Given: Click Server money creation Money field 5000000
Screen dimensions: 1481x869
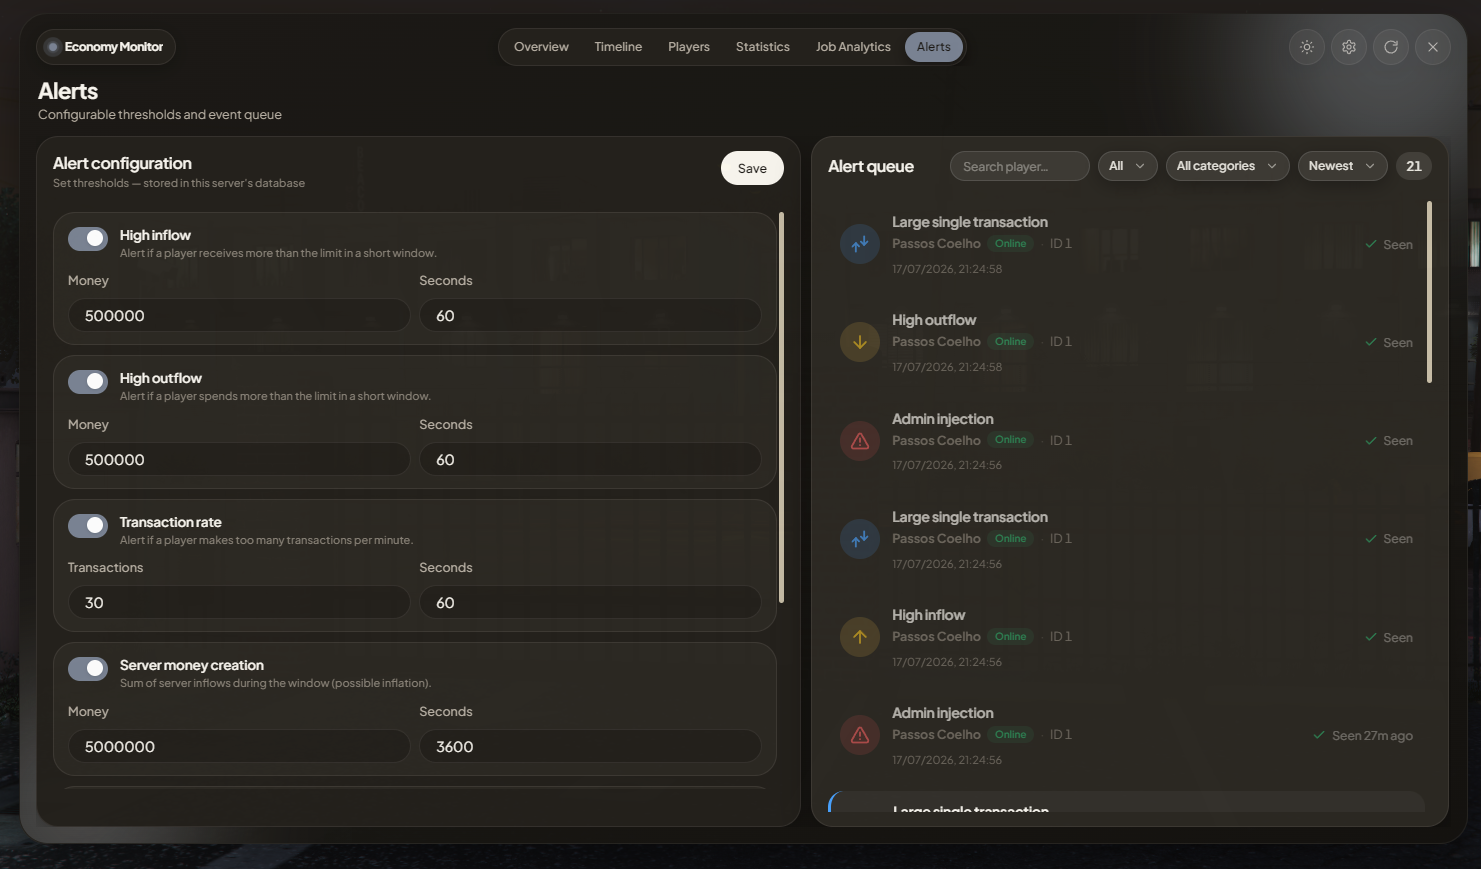Looking at the screenshot, I should coord(239,747).
